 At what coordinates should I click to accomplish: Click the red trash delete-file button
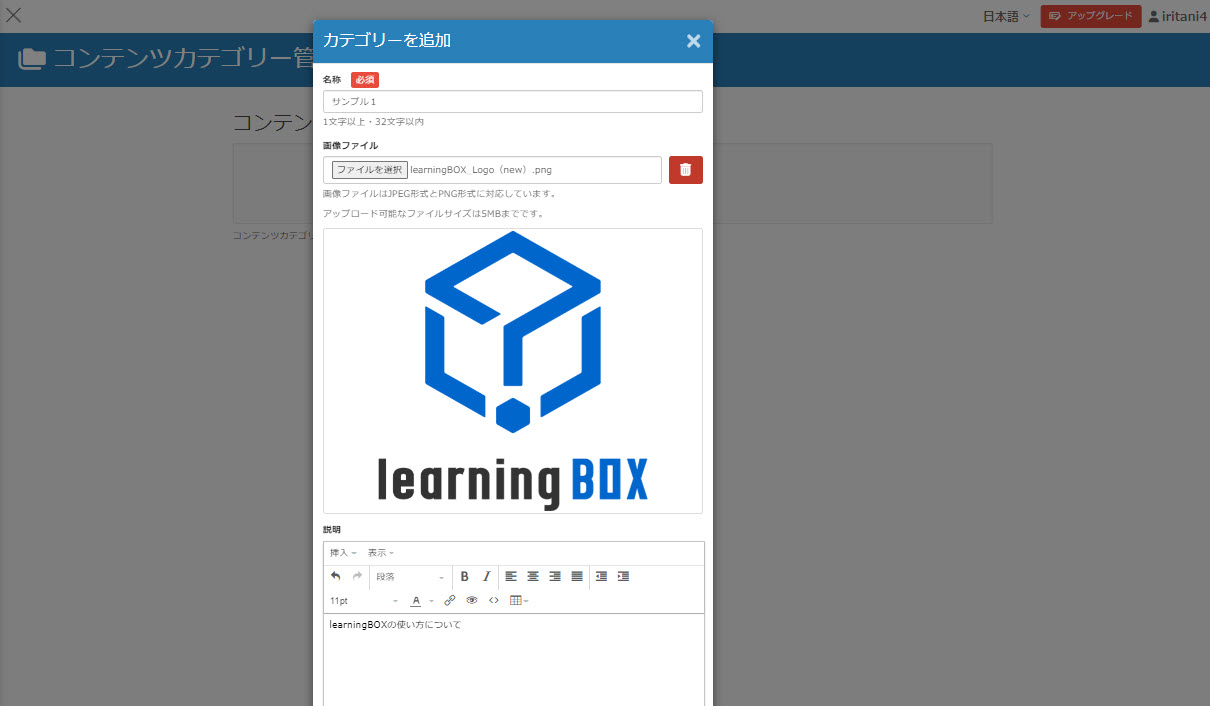coord(685,170)
